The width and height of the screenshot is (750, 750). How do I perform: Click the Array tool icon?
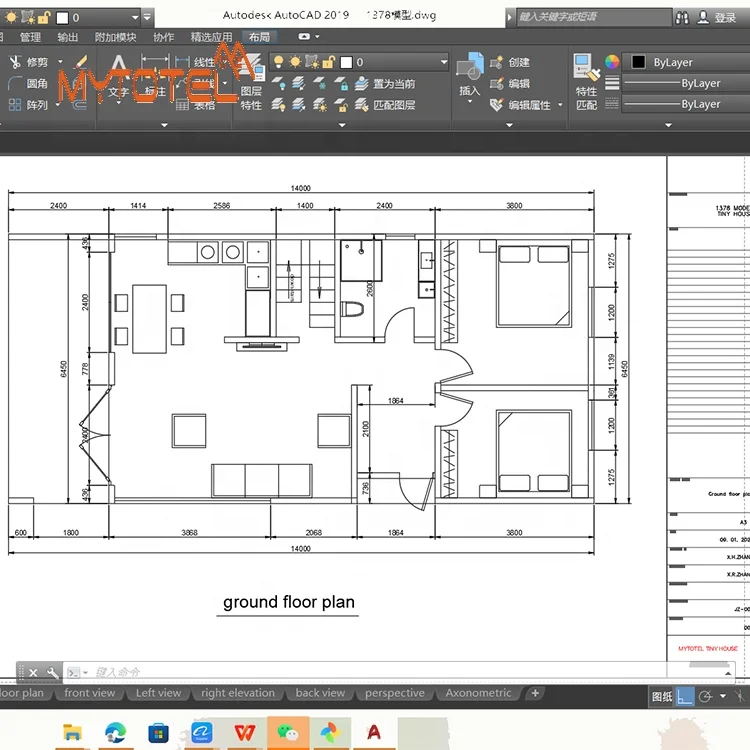point(16,104)
